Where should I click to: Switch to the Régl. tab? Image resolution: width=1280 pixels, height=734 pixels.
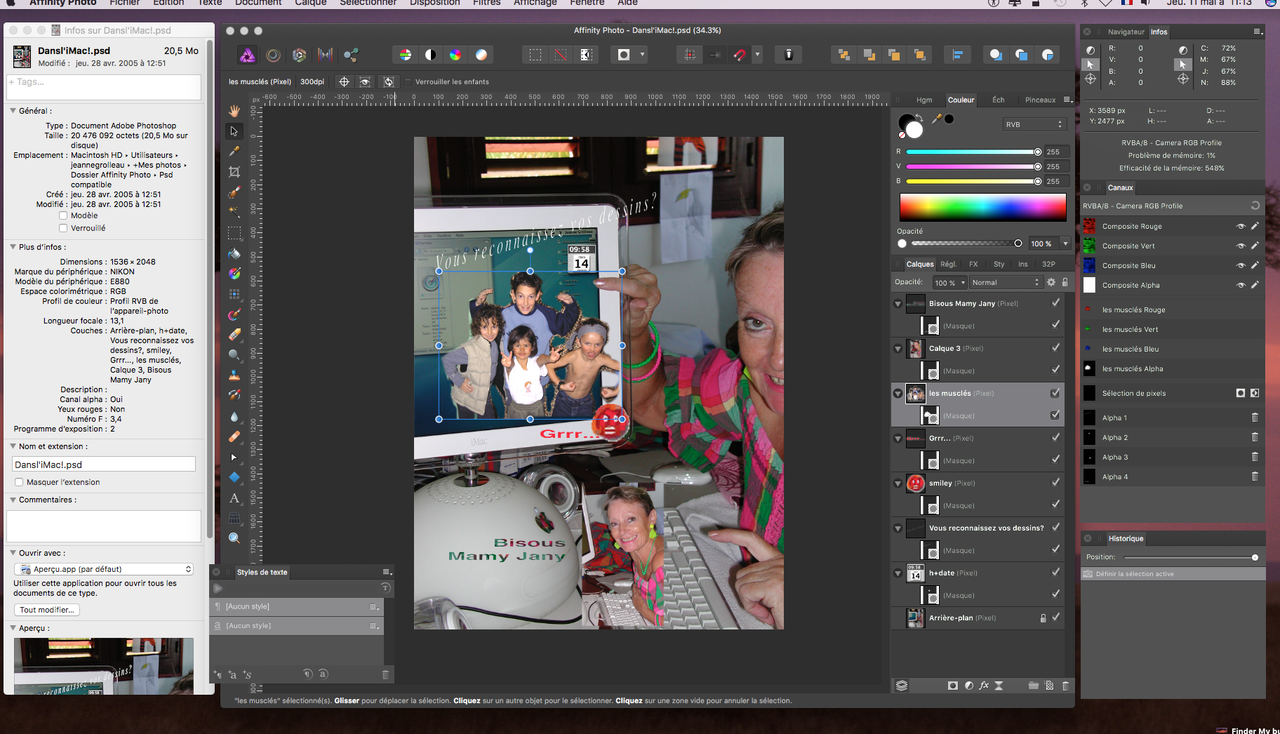point(948,264)
